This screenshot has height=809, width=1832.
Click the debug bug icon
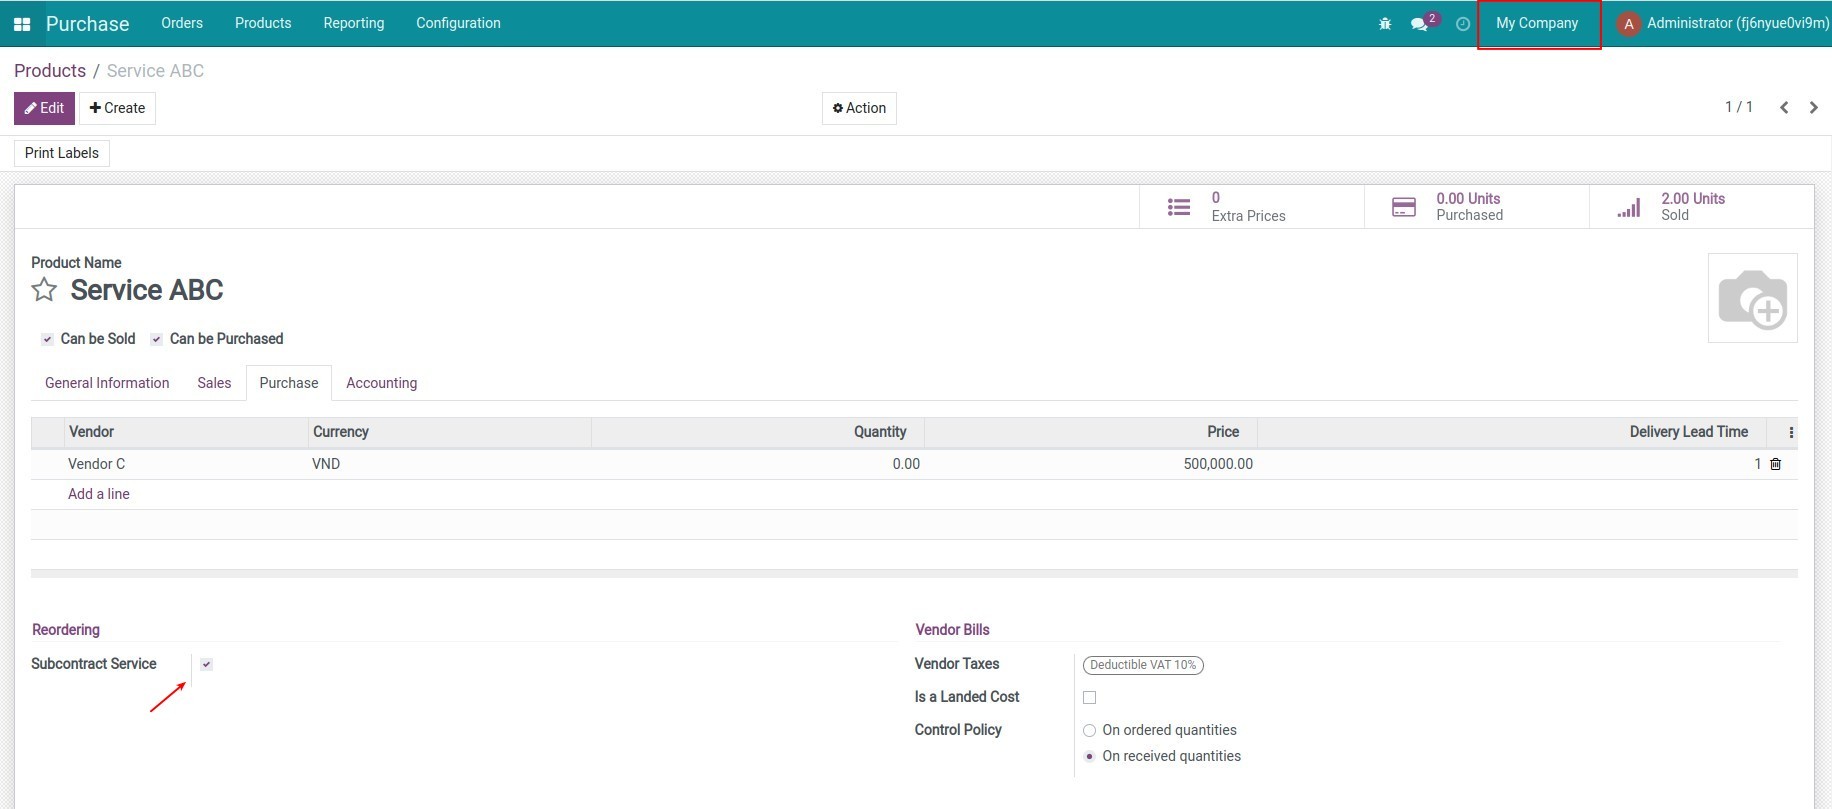pyautogui.click(x=1385, y=23)
